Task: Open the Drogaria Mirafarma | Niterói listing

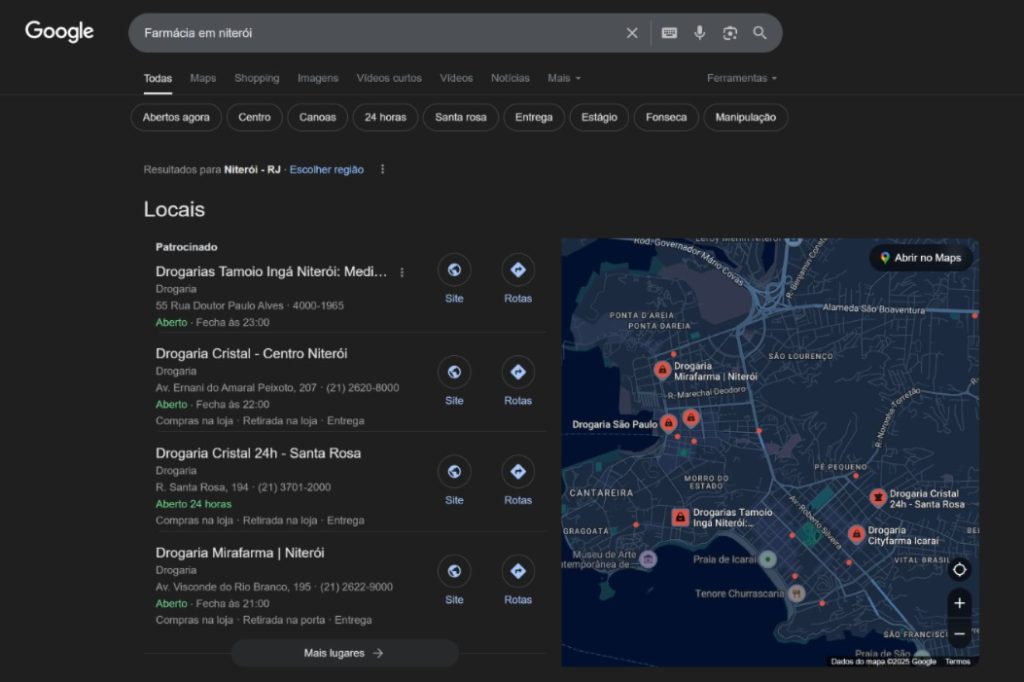Action: [x=240, y=553]
